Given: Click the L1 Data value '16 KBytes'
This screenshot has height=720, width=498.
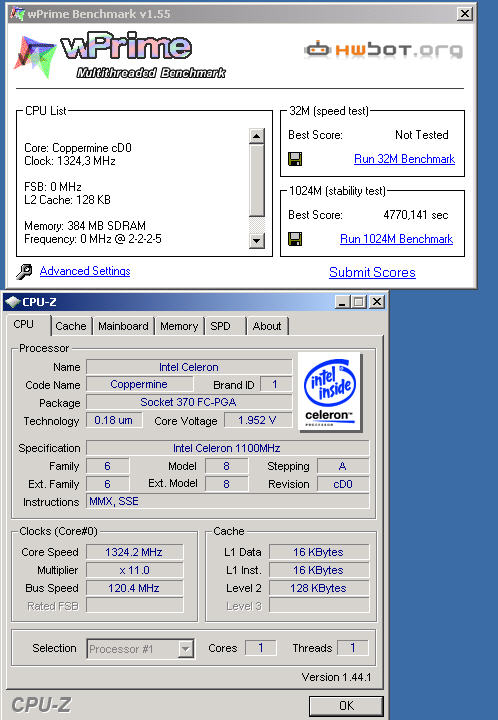Looking at the screenshot, I should pyautogui.click(x=319, y=552).
